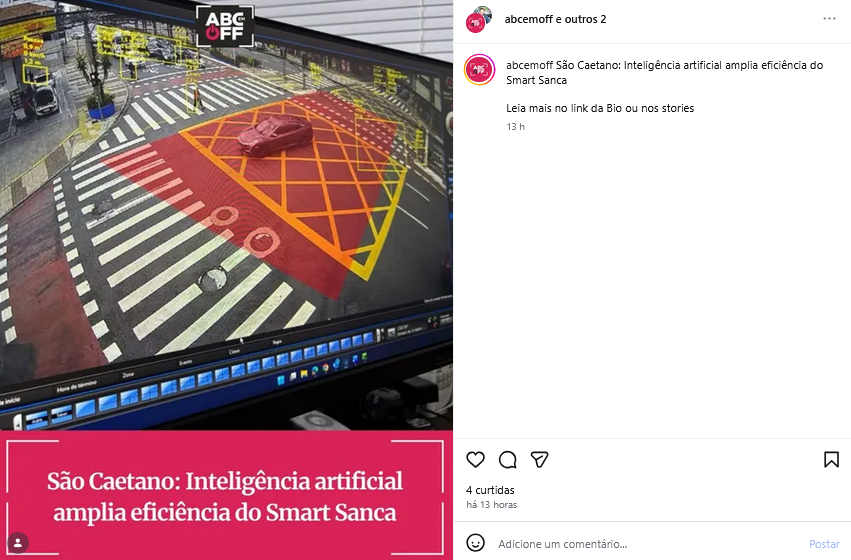Click the 'Postar' comment button
The image size is (851, 560).
coord(824,544)
